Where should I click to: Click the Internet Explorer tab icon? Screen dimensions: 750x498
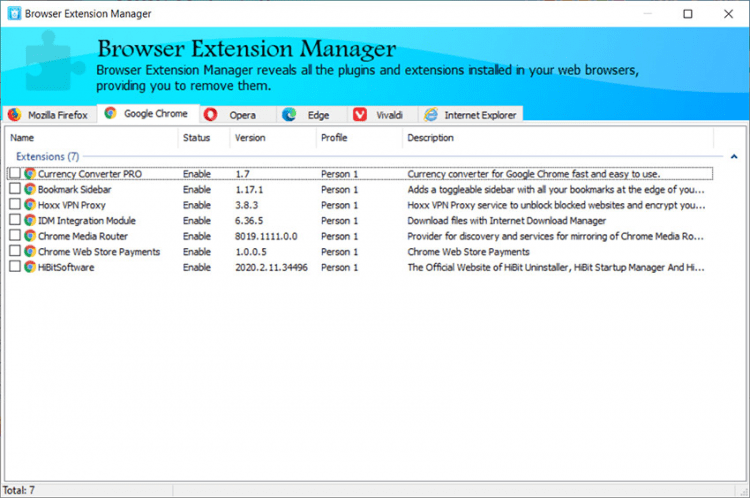coord(430,115)
